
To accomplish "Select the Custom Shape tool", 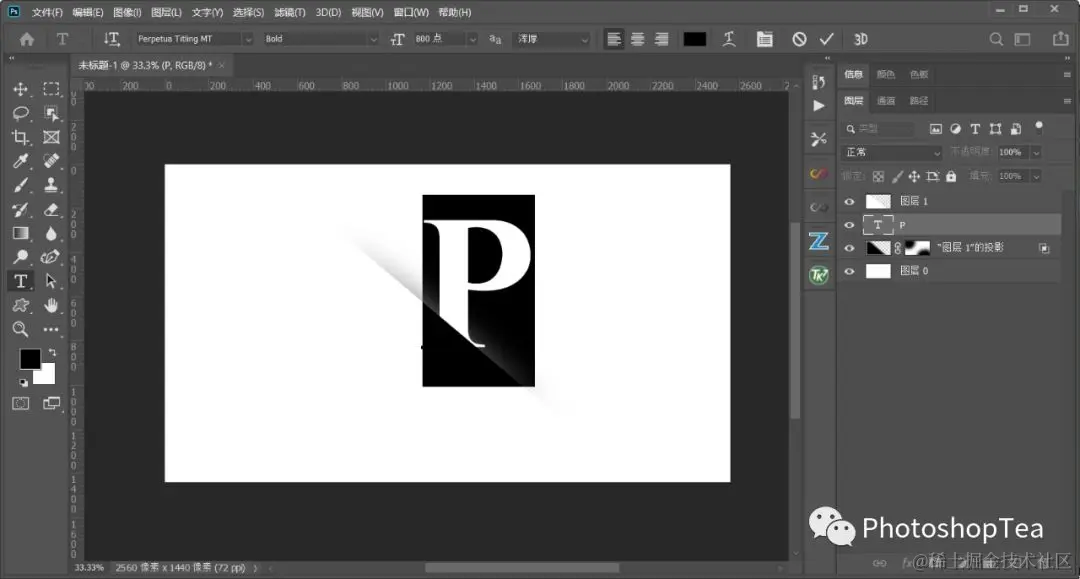I will [21, 305].
